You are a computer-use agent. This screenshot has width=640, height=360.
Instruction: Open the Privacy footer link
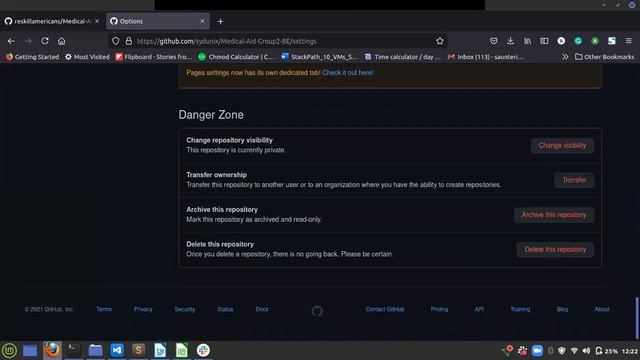pyautogui.click(x=143, y=309)
